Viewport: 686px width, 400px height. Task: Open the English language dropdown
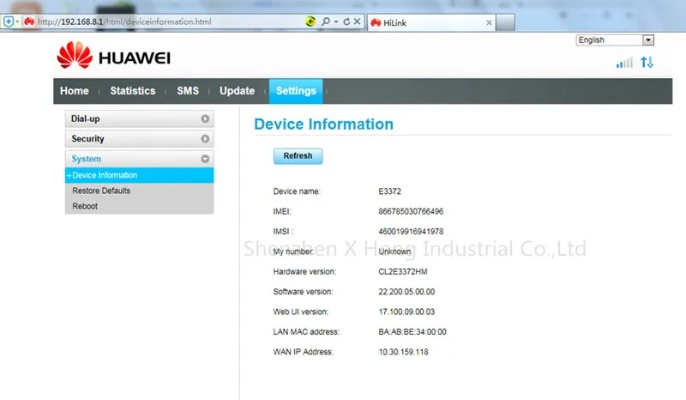(648, 40)
